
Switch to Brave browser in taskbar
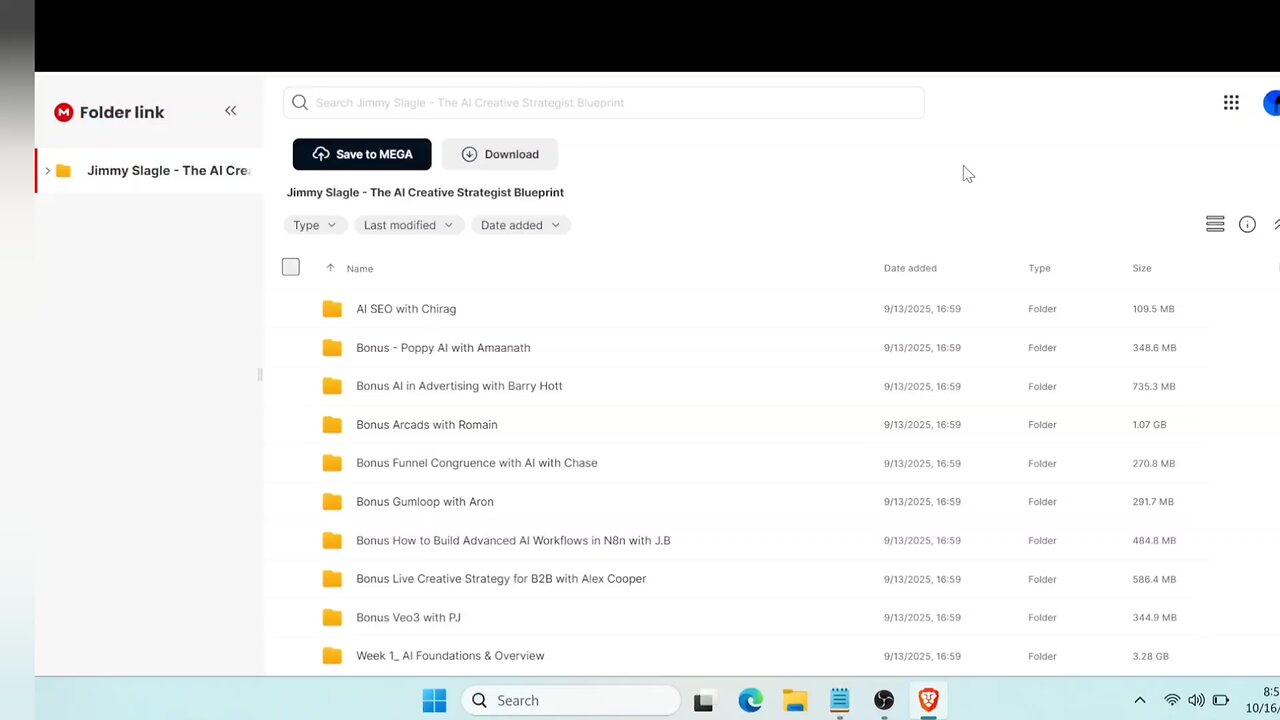(x=928, y=700)
